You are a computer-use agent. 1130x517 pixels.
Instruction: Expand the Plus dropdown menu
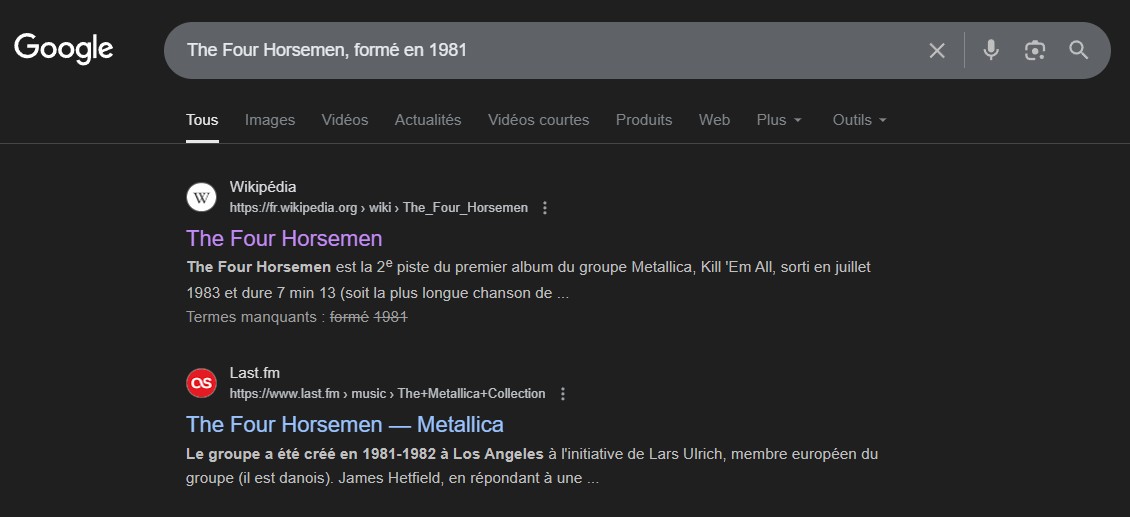tap(779, 120)
